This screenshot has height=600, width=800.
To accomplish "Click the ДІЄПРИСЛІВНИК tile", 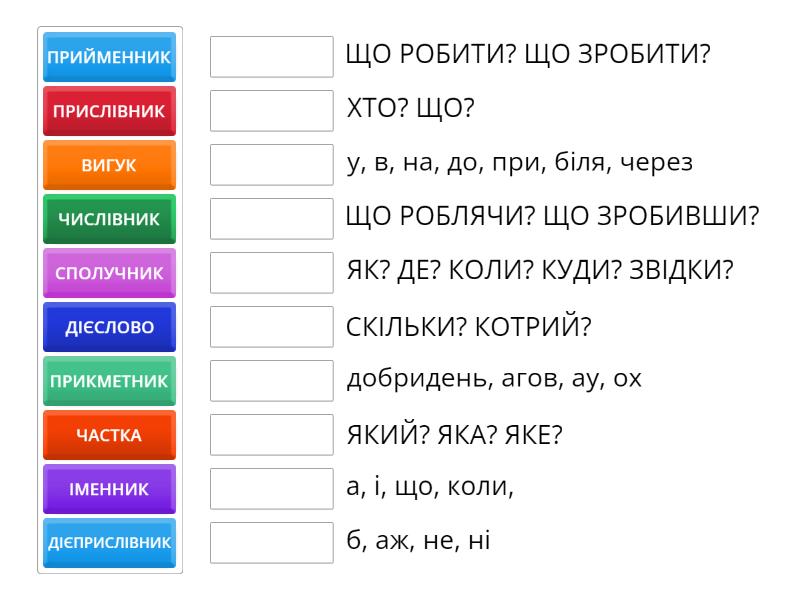I will coord(110,543).
